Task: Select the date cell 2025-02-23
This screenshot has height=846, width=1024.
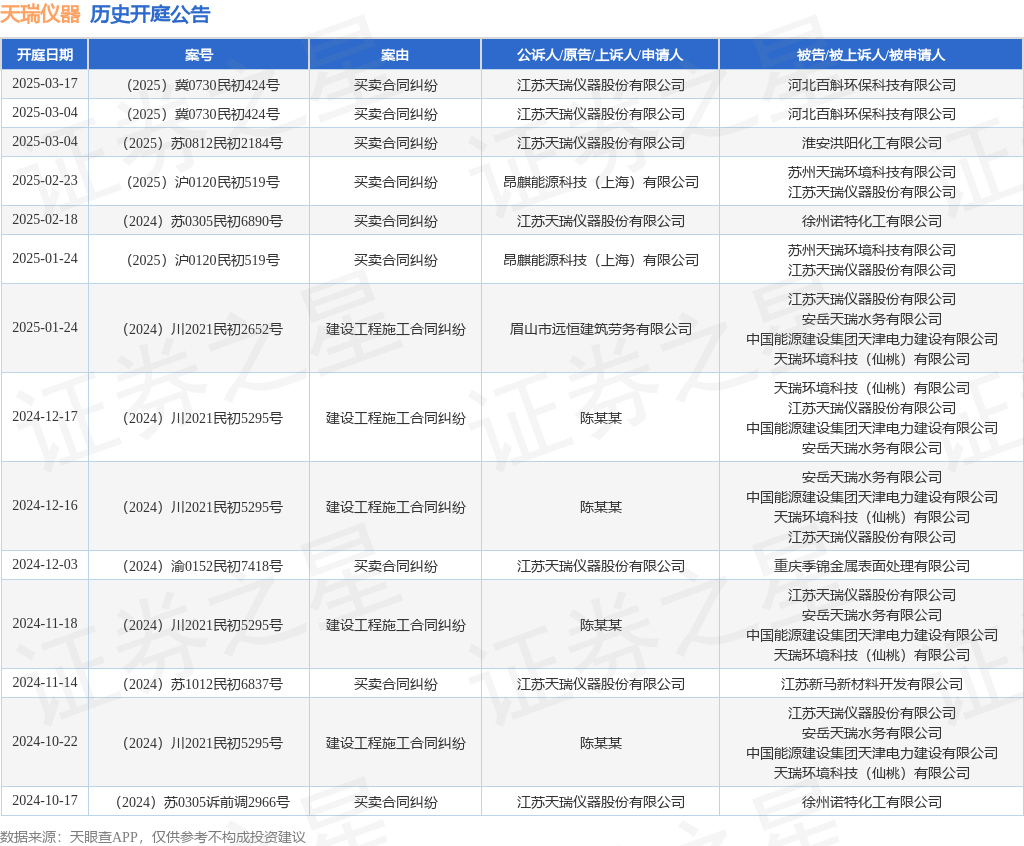Action: coord(44,181)
